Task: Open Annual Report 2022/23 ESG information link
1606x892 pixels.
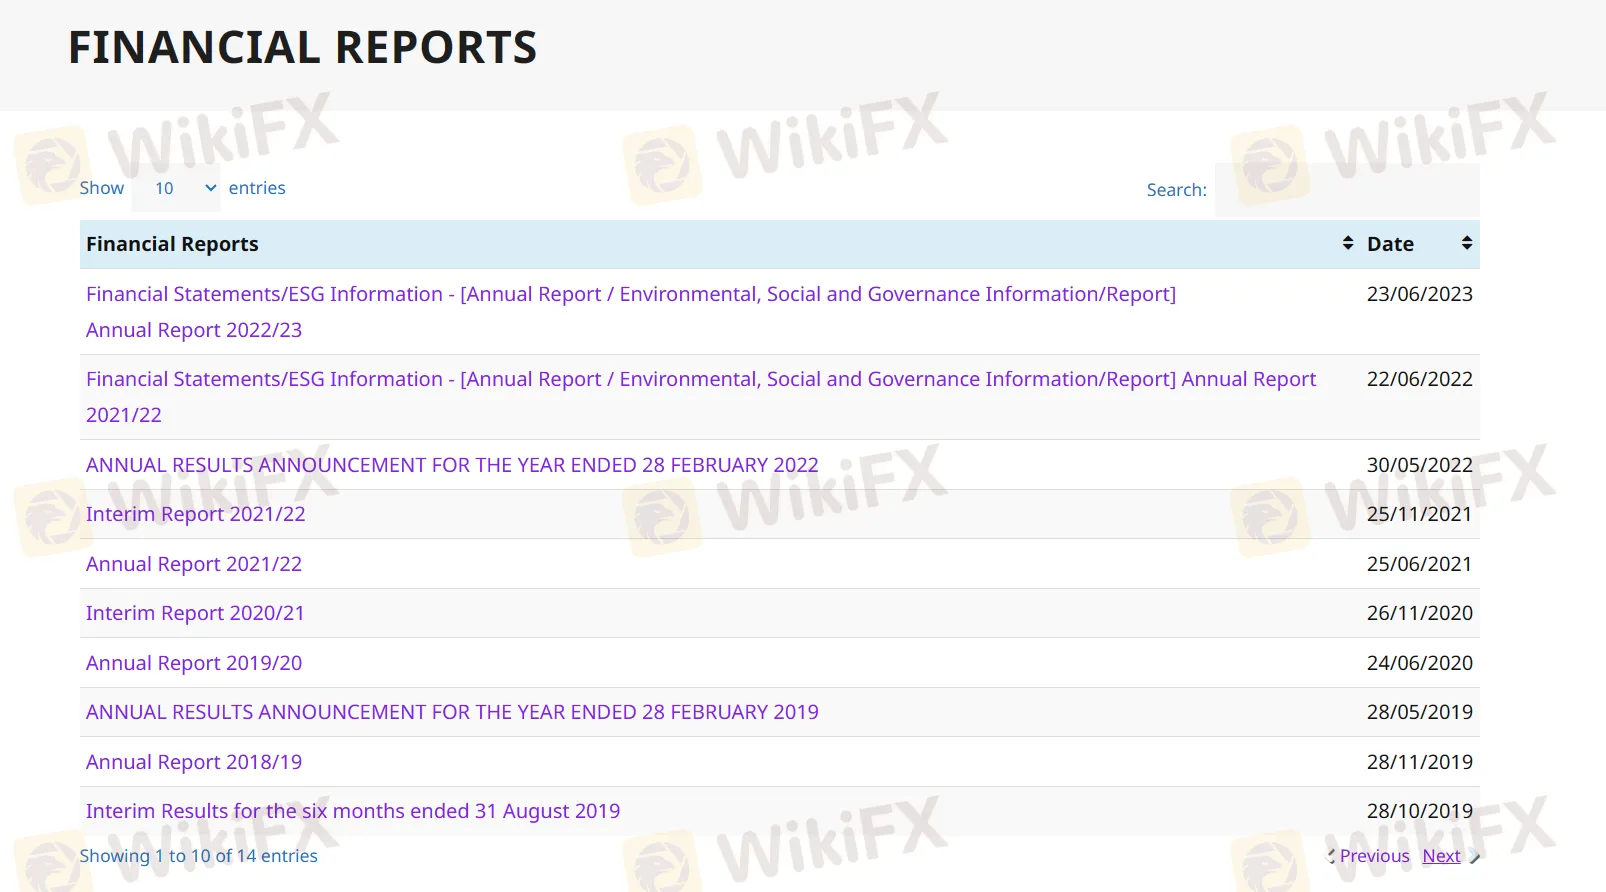Action: 631,312
